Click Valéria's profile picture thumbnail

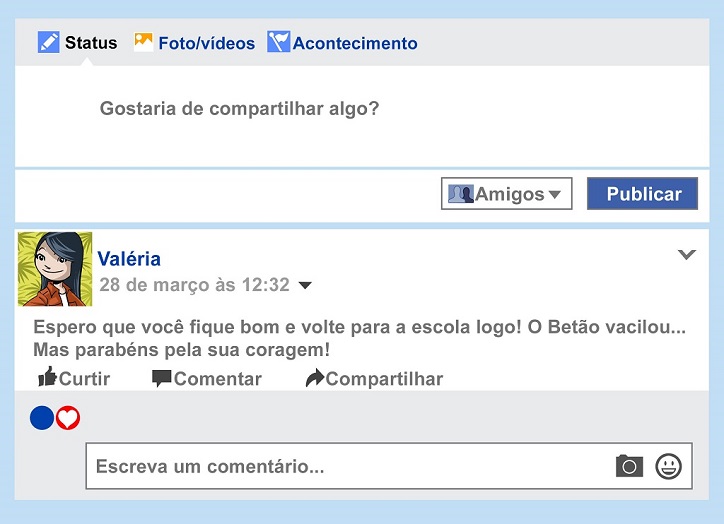click(x=55, y=269)
